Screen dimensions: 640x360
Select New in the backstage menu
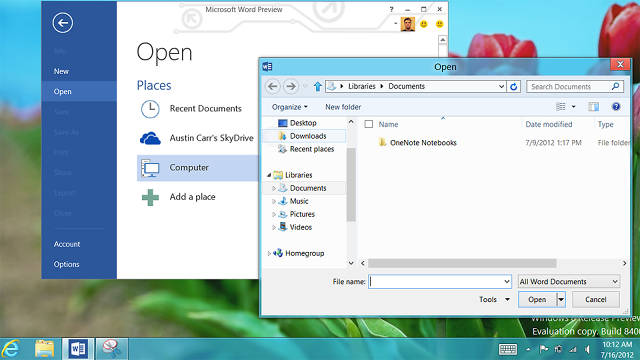pos(79,71)
